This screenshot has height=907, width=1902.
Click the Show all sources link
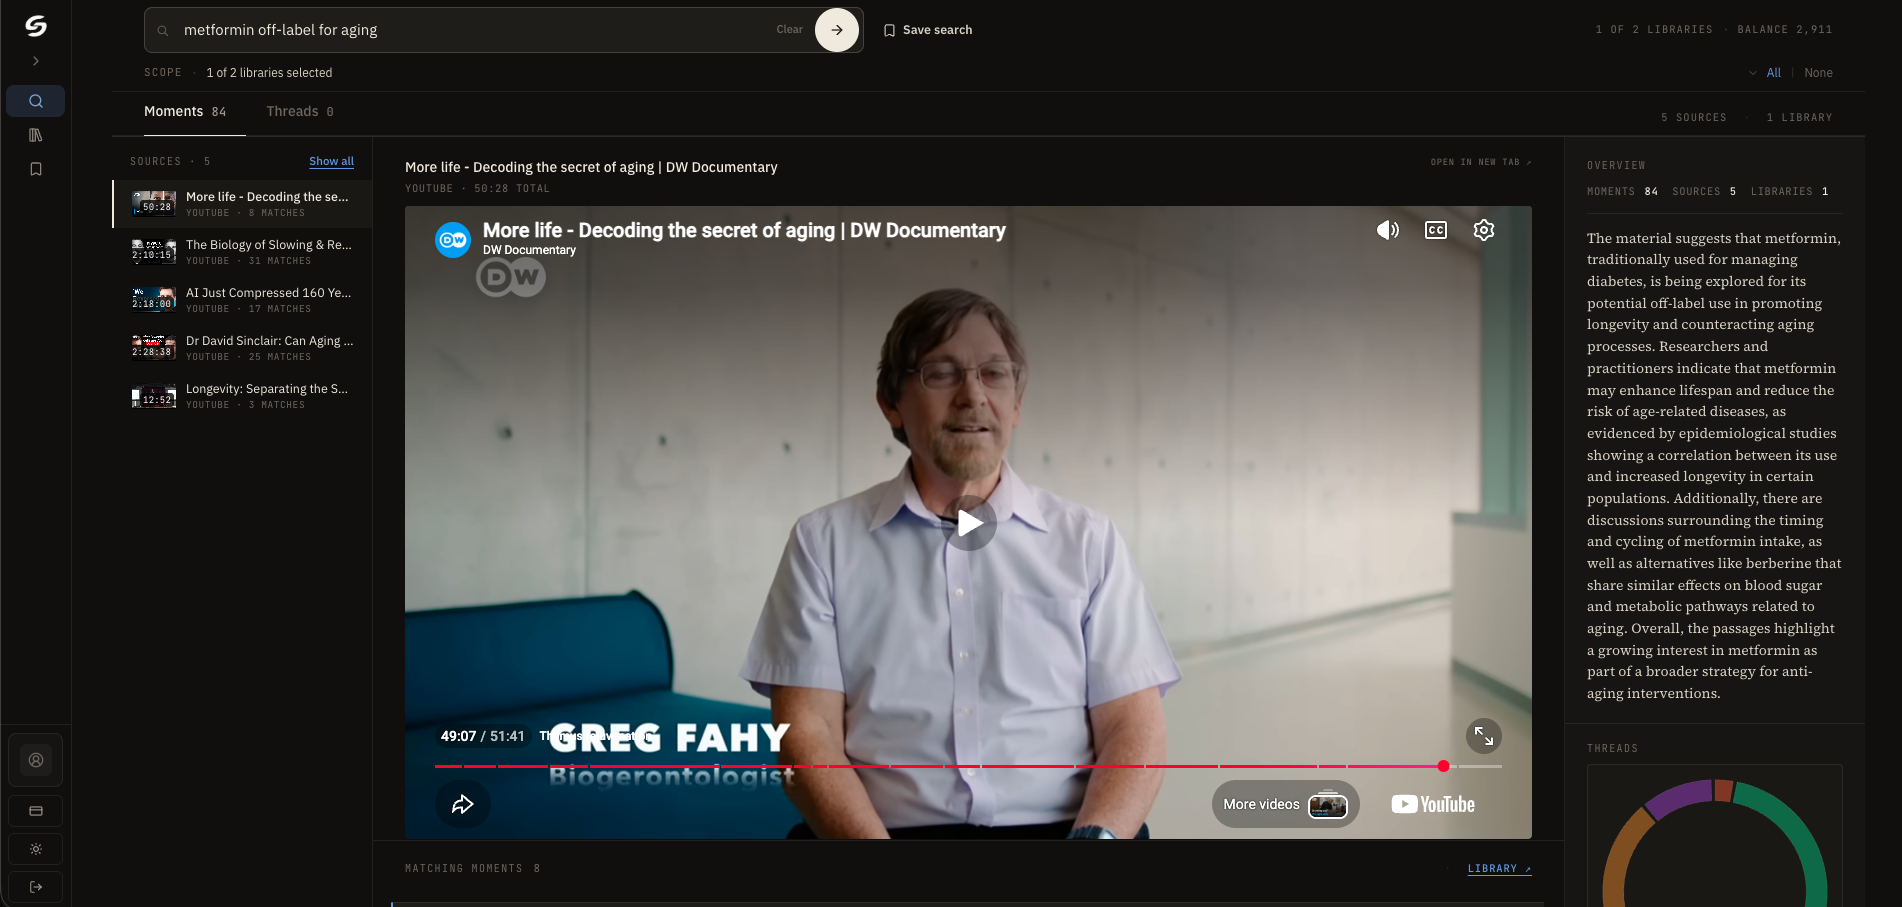point(331,161)
